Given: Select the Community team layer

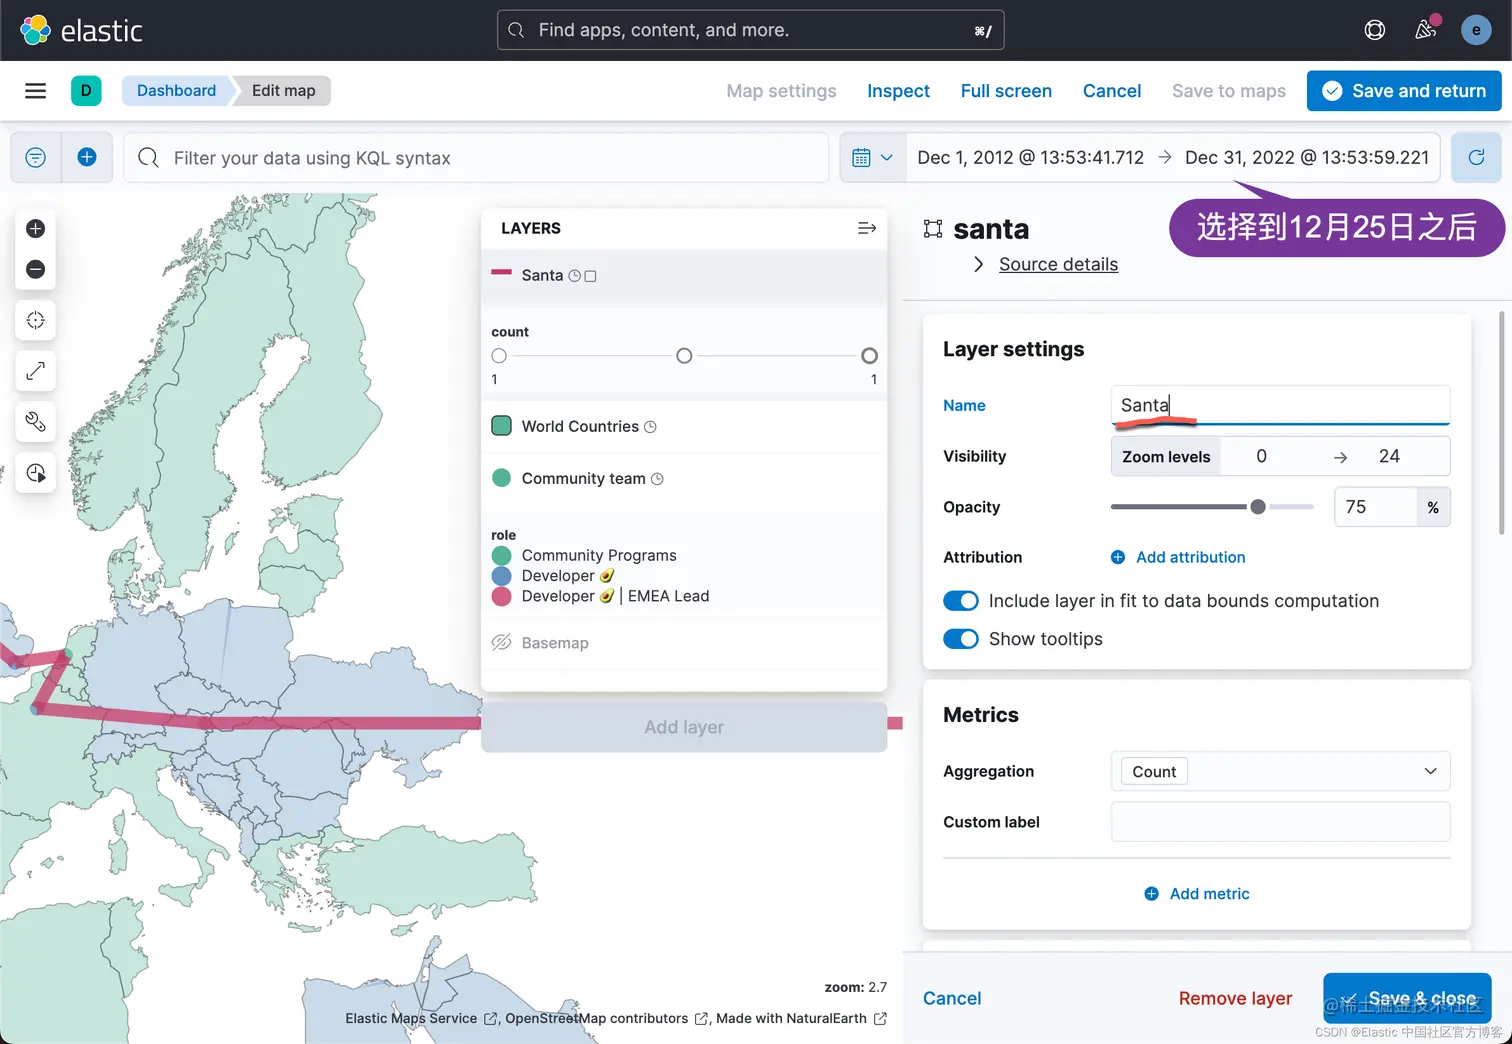Looking at the screenshot, I should [x=583, y=479].
